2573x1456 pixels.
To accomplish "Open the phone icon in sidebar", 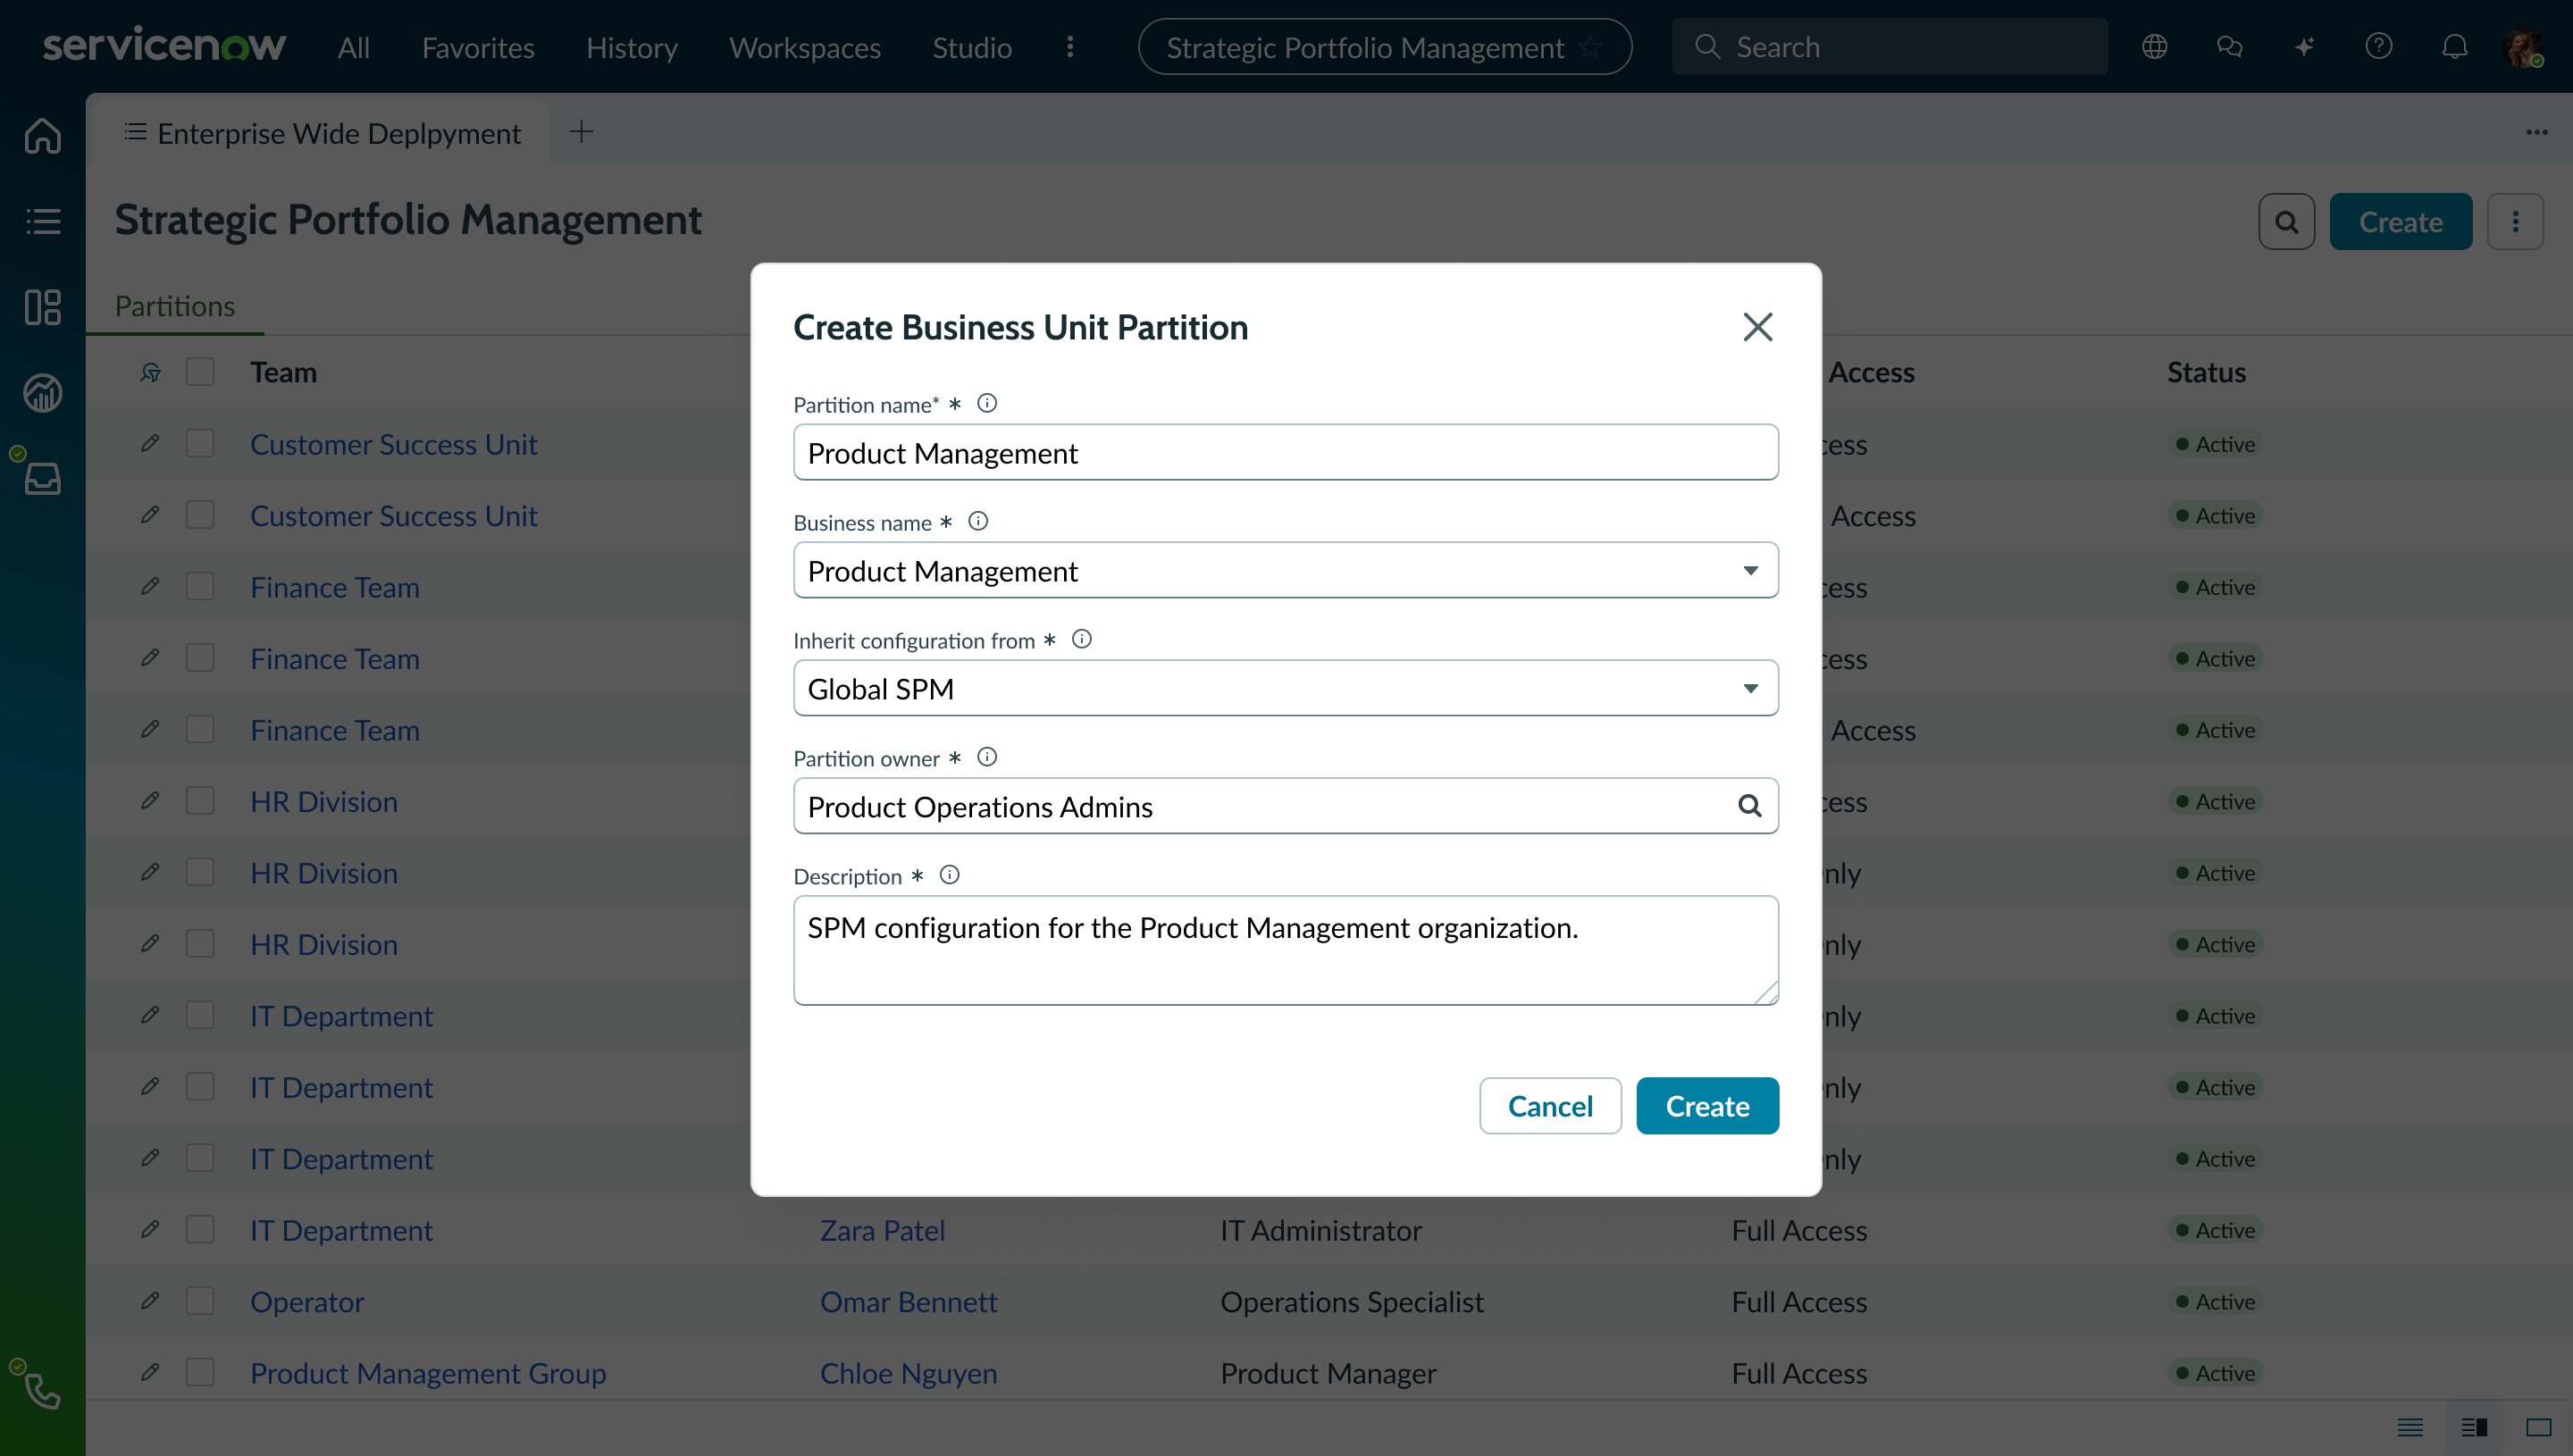I will click(43, 1390).
